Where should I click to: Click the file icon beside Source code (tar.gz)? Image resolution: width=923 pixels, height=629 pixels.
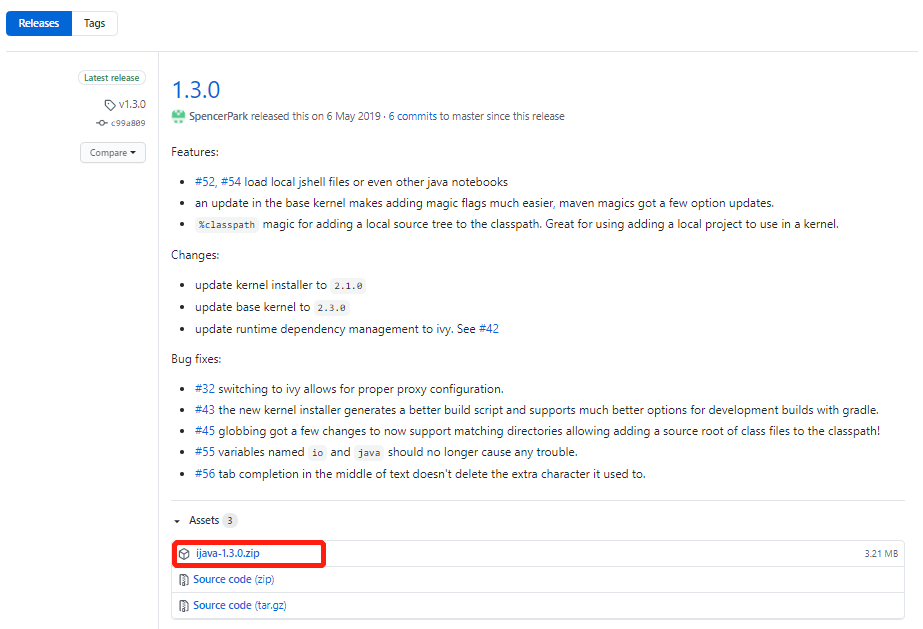(x=185, y=604)
